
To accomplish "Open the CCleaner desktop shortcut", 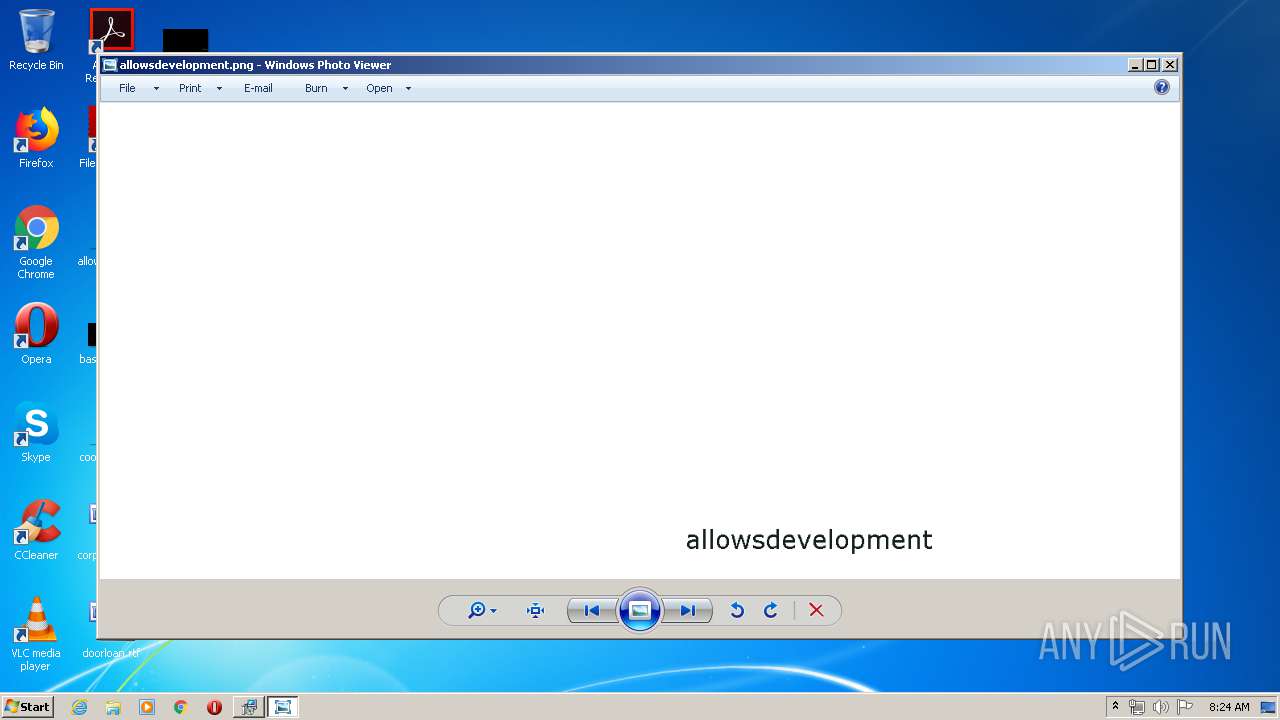I will (36, 529).
